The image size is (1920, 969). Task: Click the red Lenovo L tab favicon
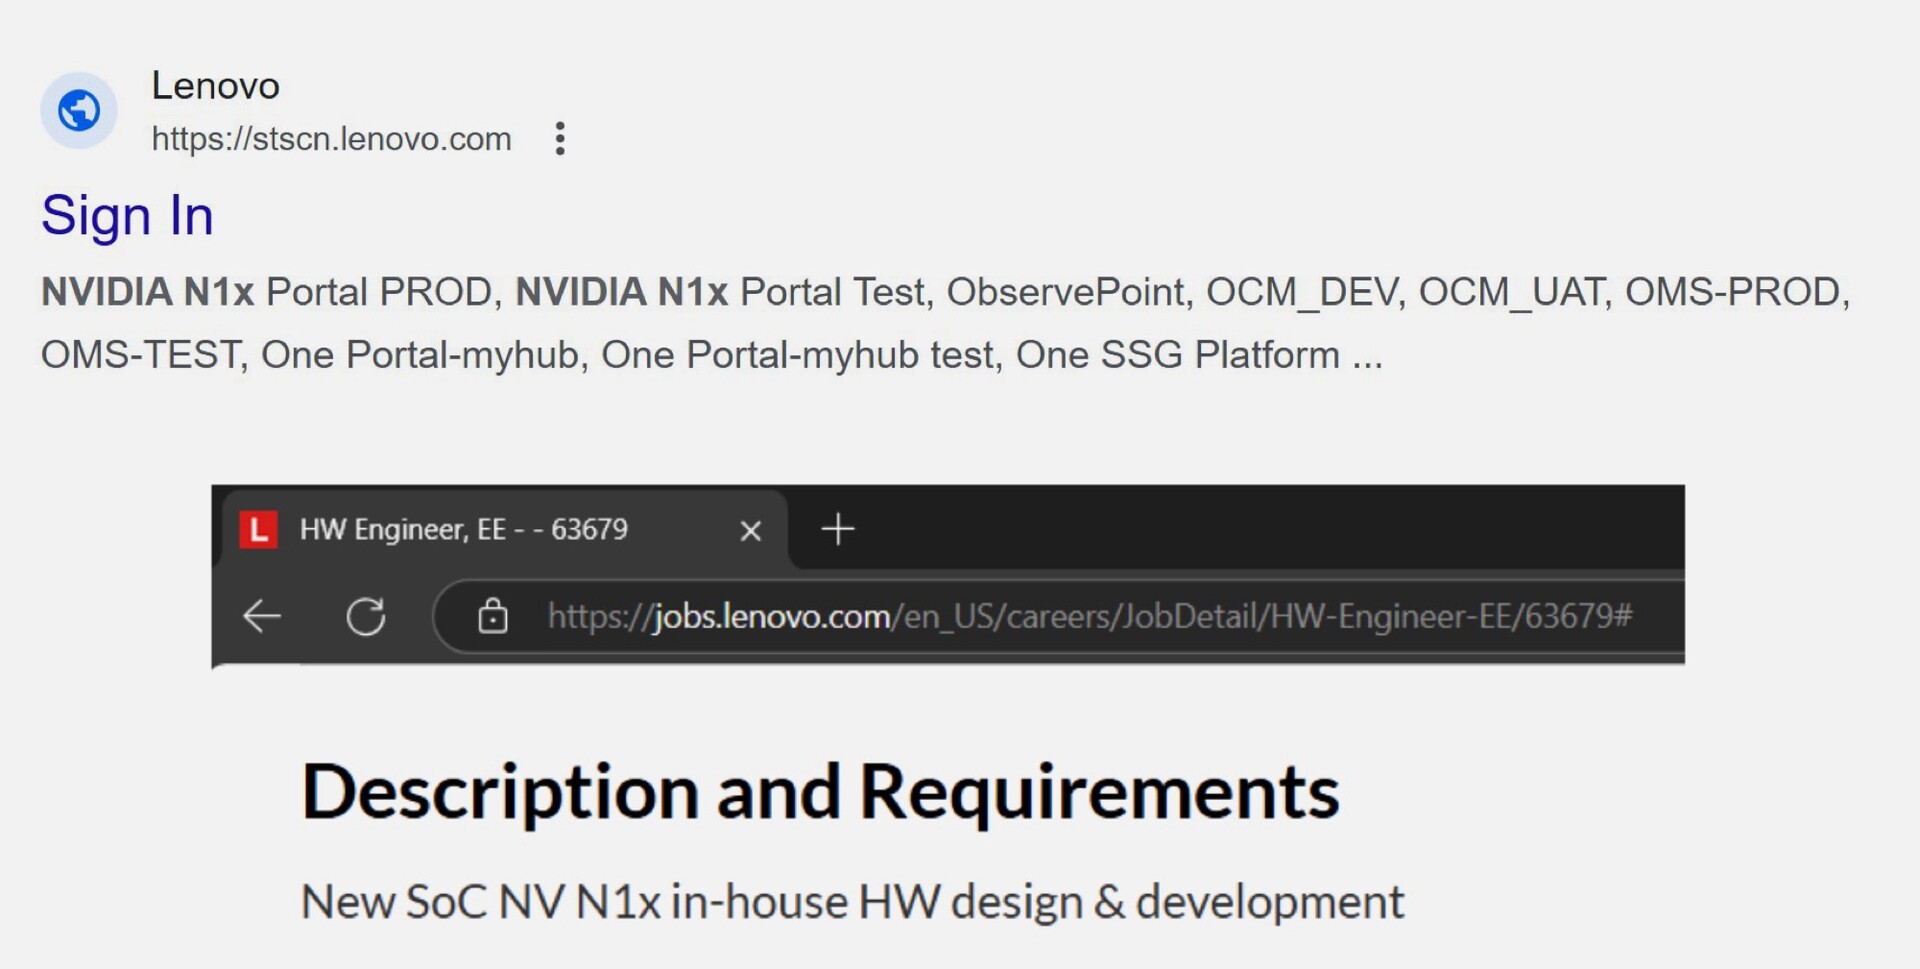(x=258, y=529)
